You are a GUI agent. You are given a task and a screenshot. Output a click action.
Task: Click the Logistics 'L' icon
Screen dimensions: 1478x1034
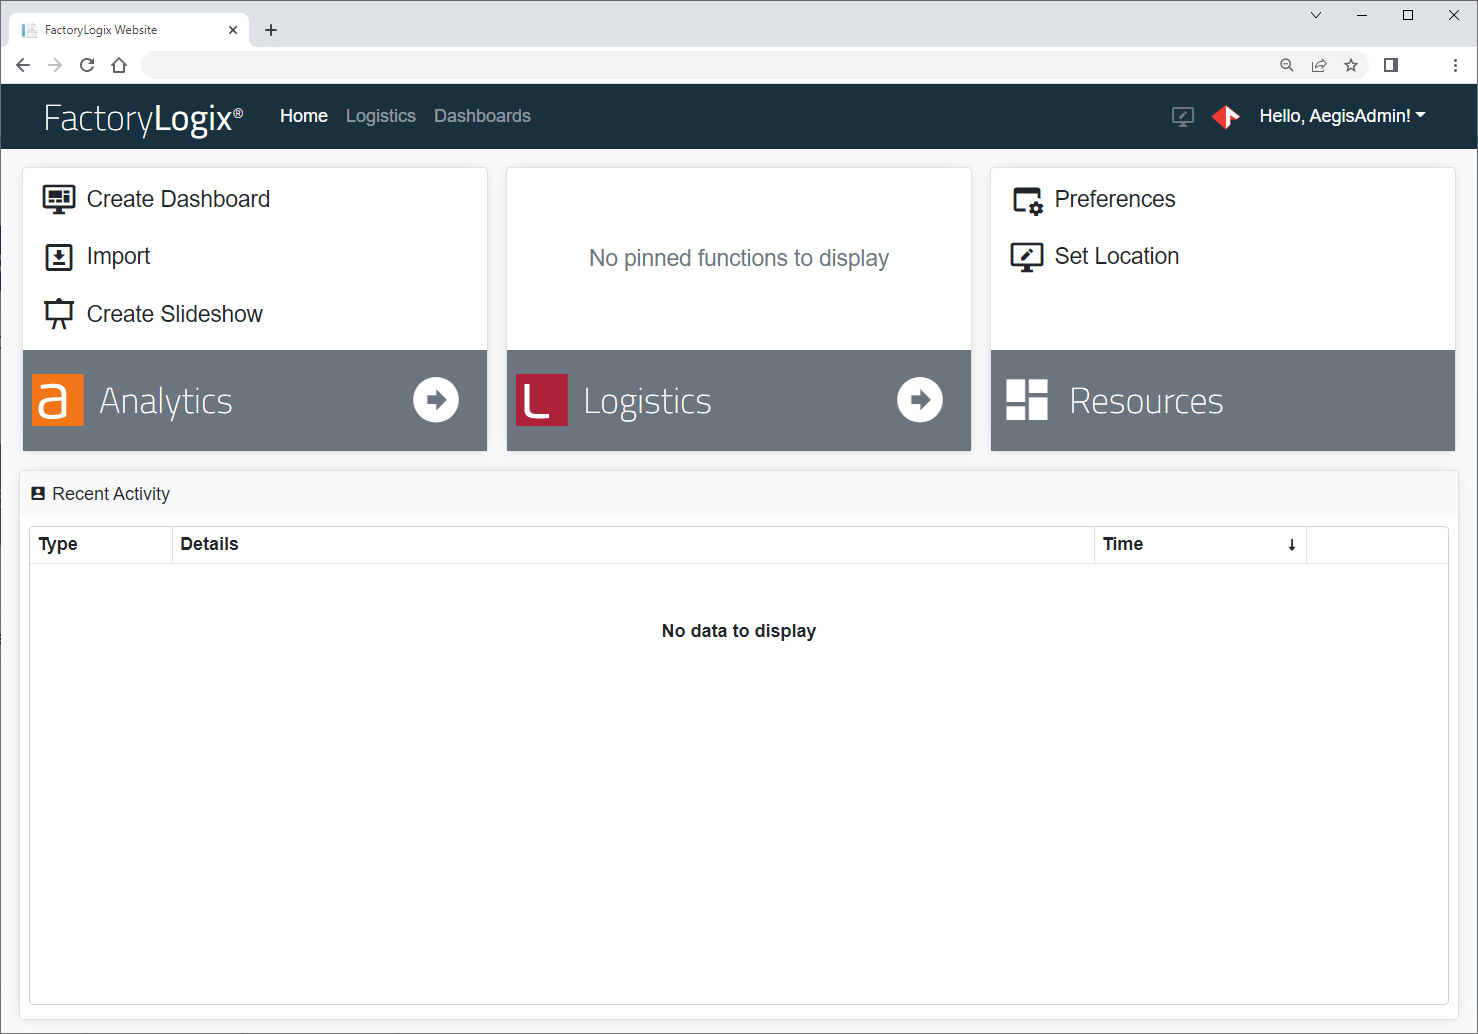click(x=541, y=399)
